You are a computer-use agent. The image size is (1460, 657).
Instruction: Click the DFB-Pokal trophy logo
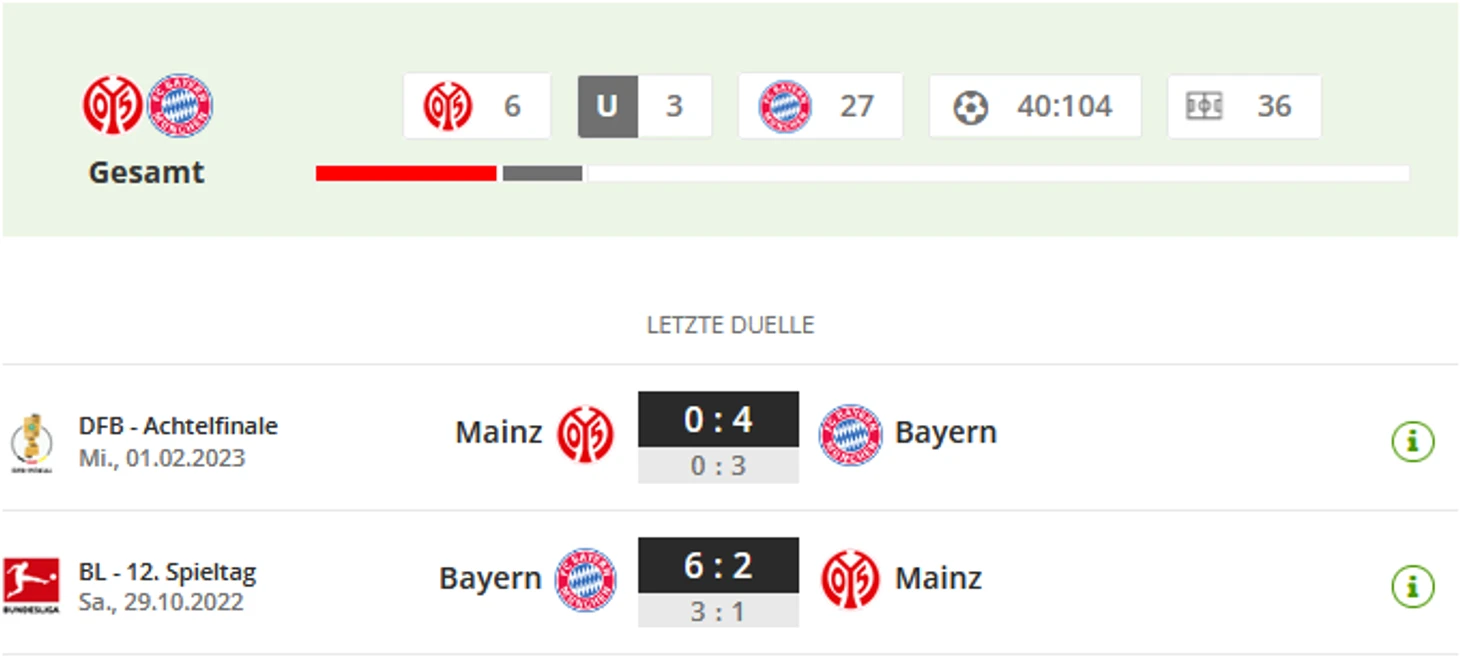[31, 441]
